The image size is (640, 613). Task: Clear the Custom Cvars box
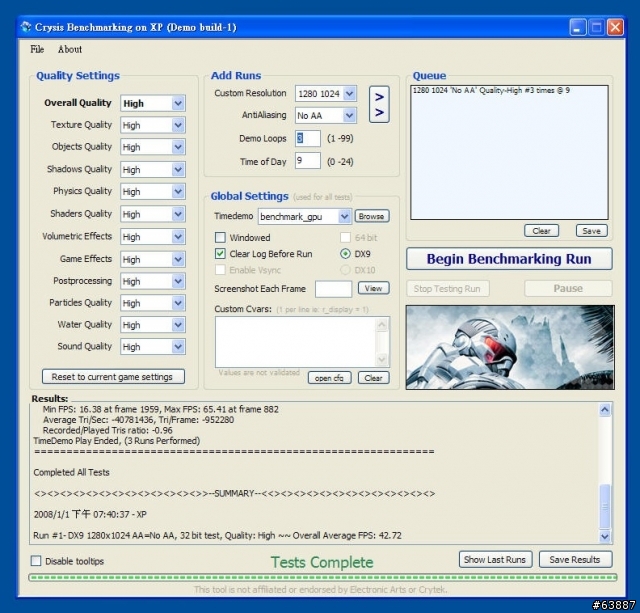coord(373,378)
